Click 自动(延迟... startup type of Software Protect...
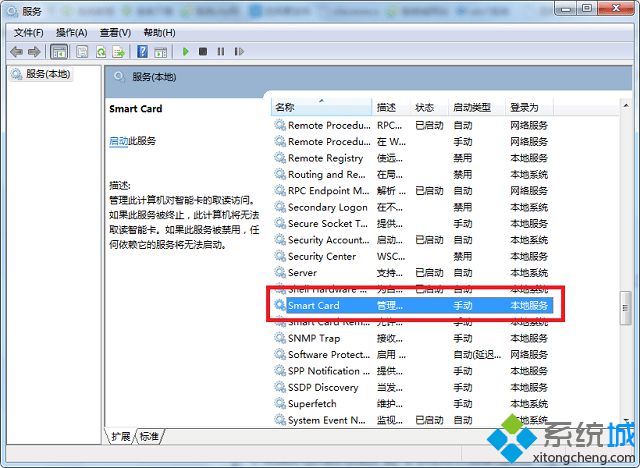The width and height of the screenshot is (640, 468). (477, 355)
